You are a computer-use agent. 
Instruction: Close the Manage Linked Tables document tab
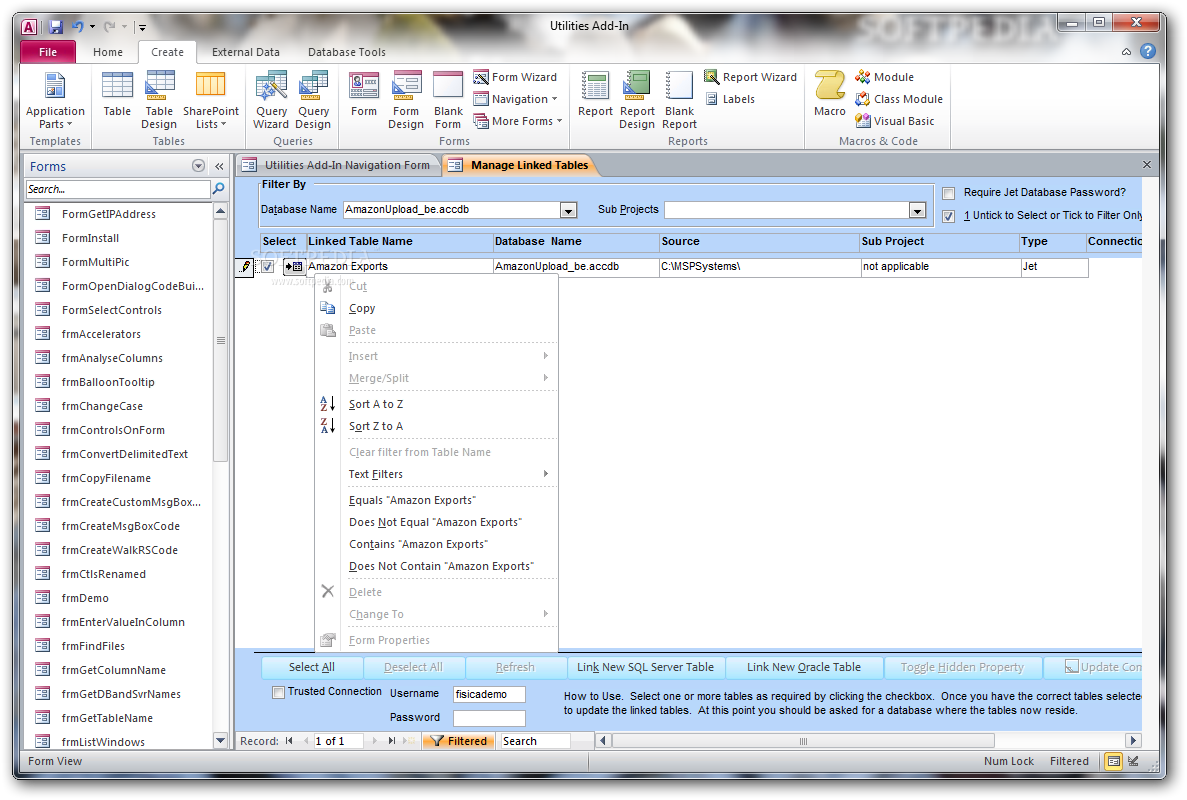click(1147, 164)
